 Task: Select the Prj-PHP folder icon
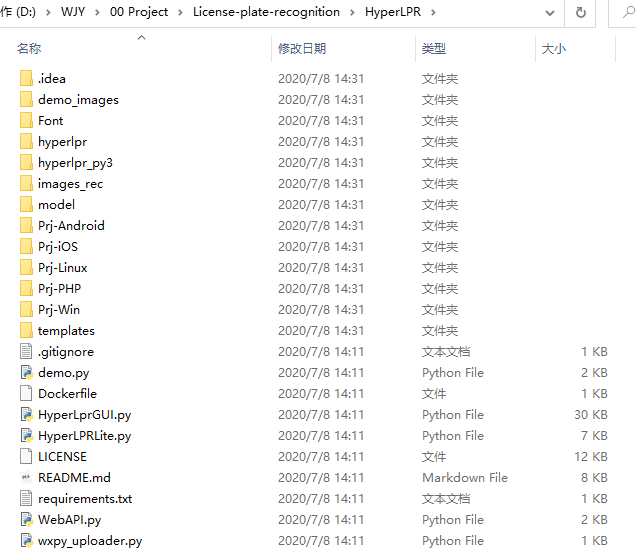[26, 288]
